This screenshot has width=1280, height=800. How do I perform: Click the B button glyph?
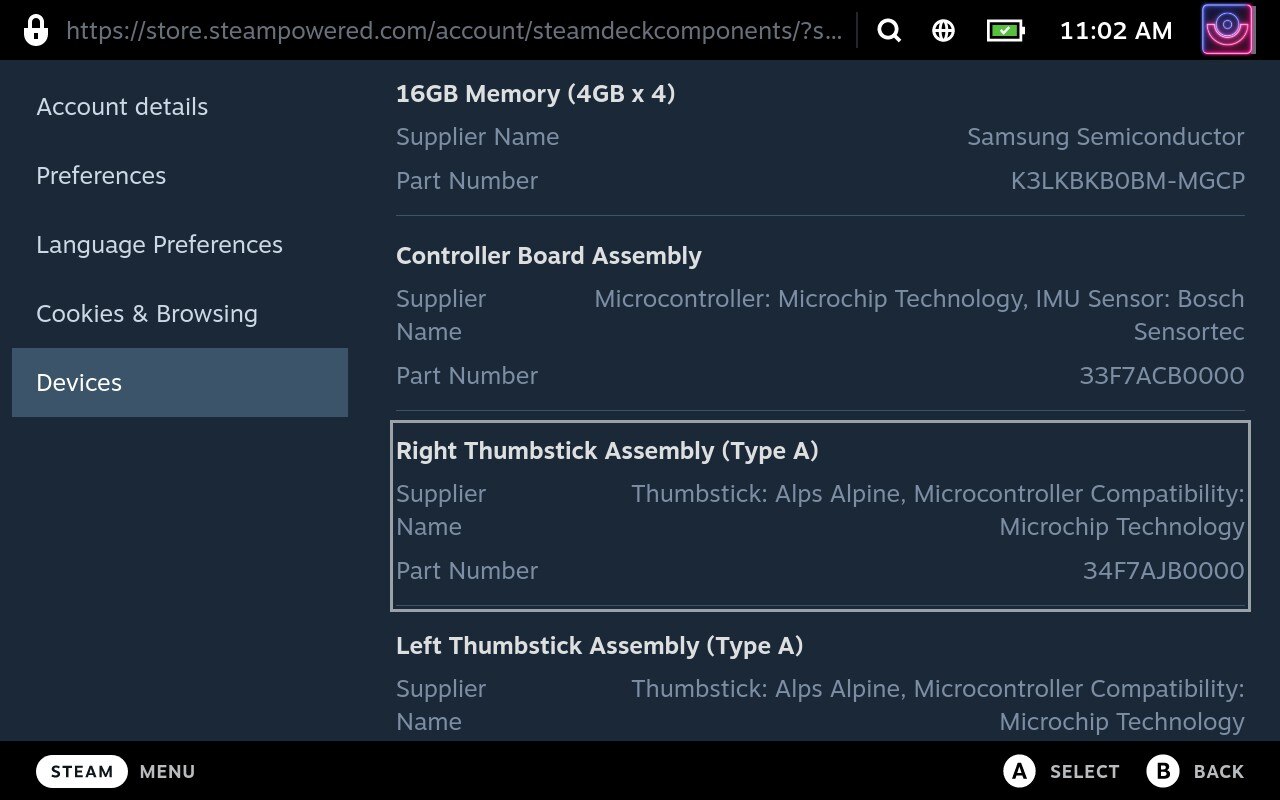pyautogui.click(x=1163, y=771)
